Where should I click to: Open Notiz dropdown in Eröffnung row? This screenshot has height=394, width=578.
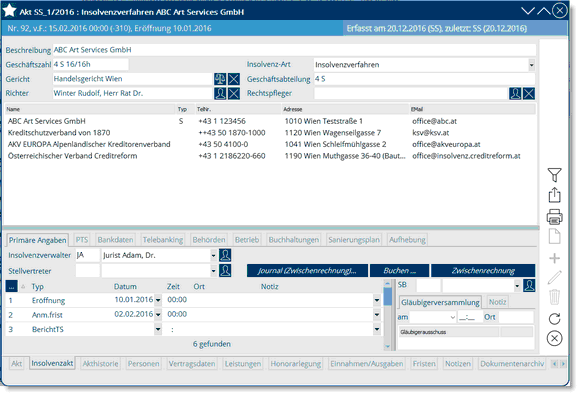[x=377, y=300]
